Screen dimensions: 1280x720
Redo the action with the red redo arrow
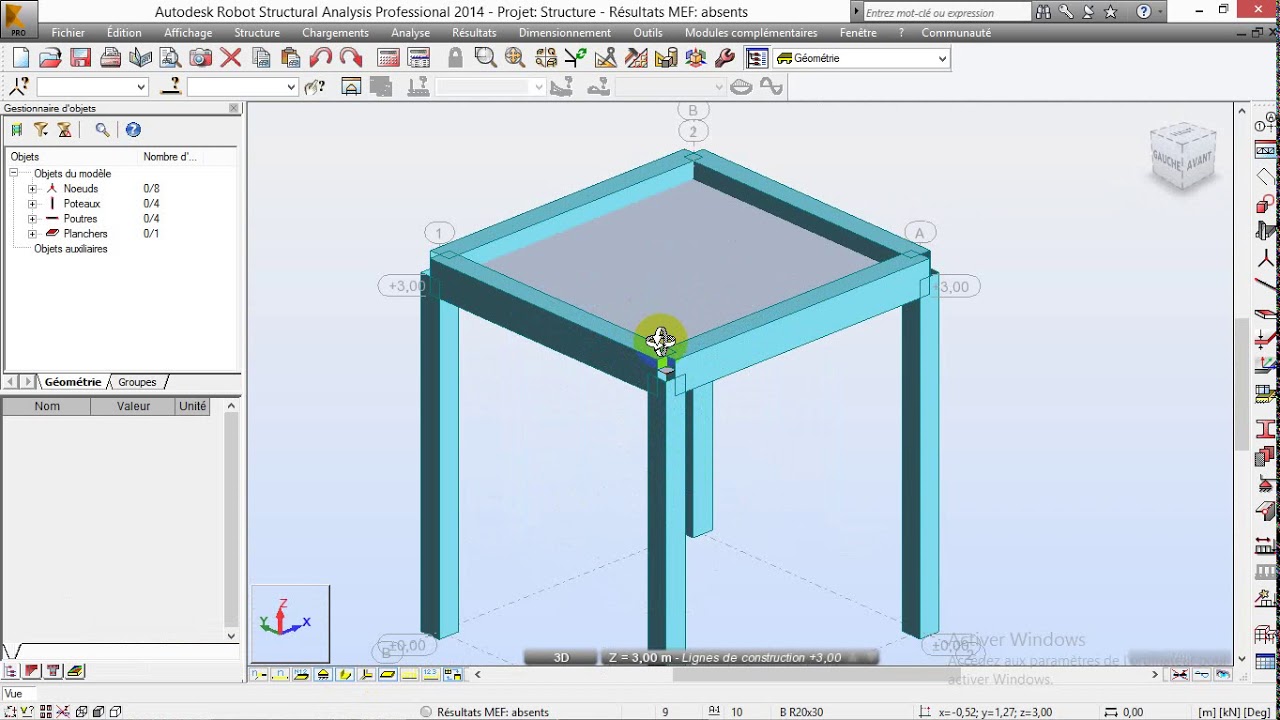click(350, 58)
